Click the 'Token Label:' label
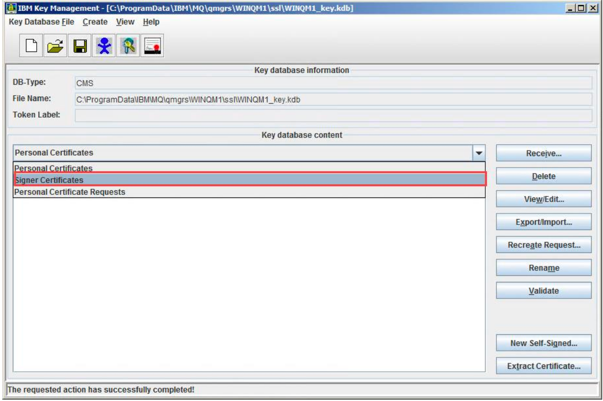 [37, 115]
